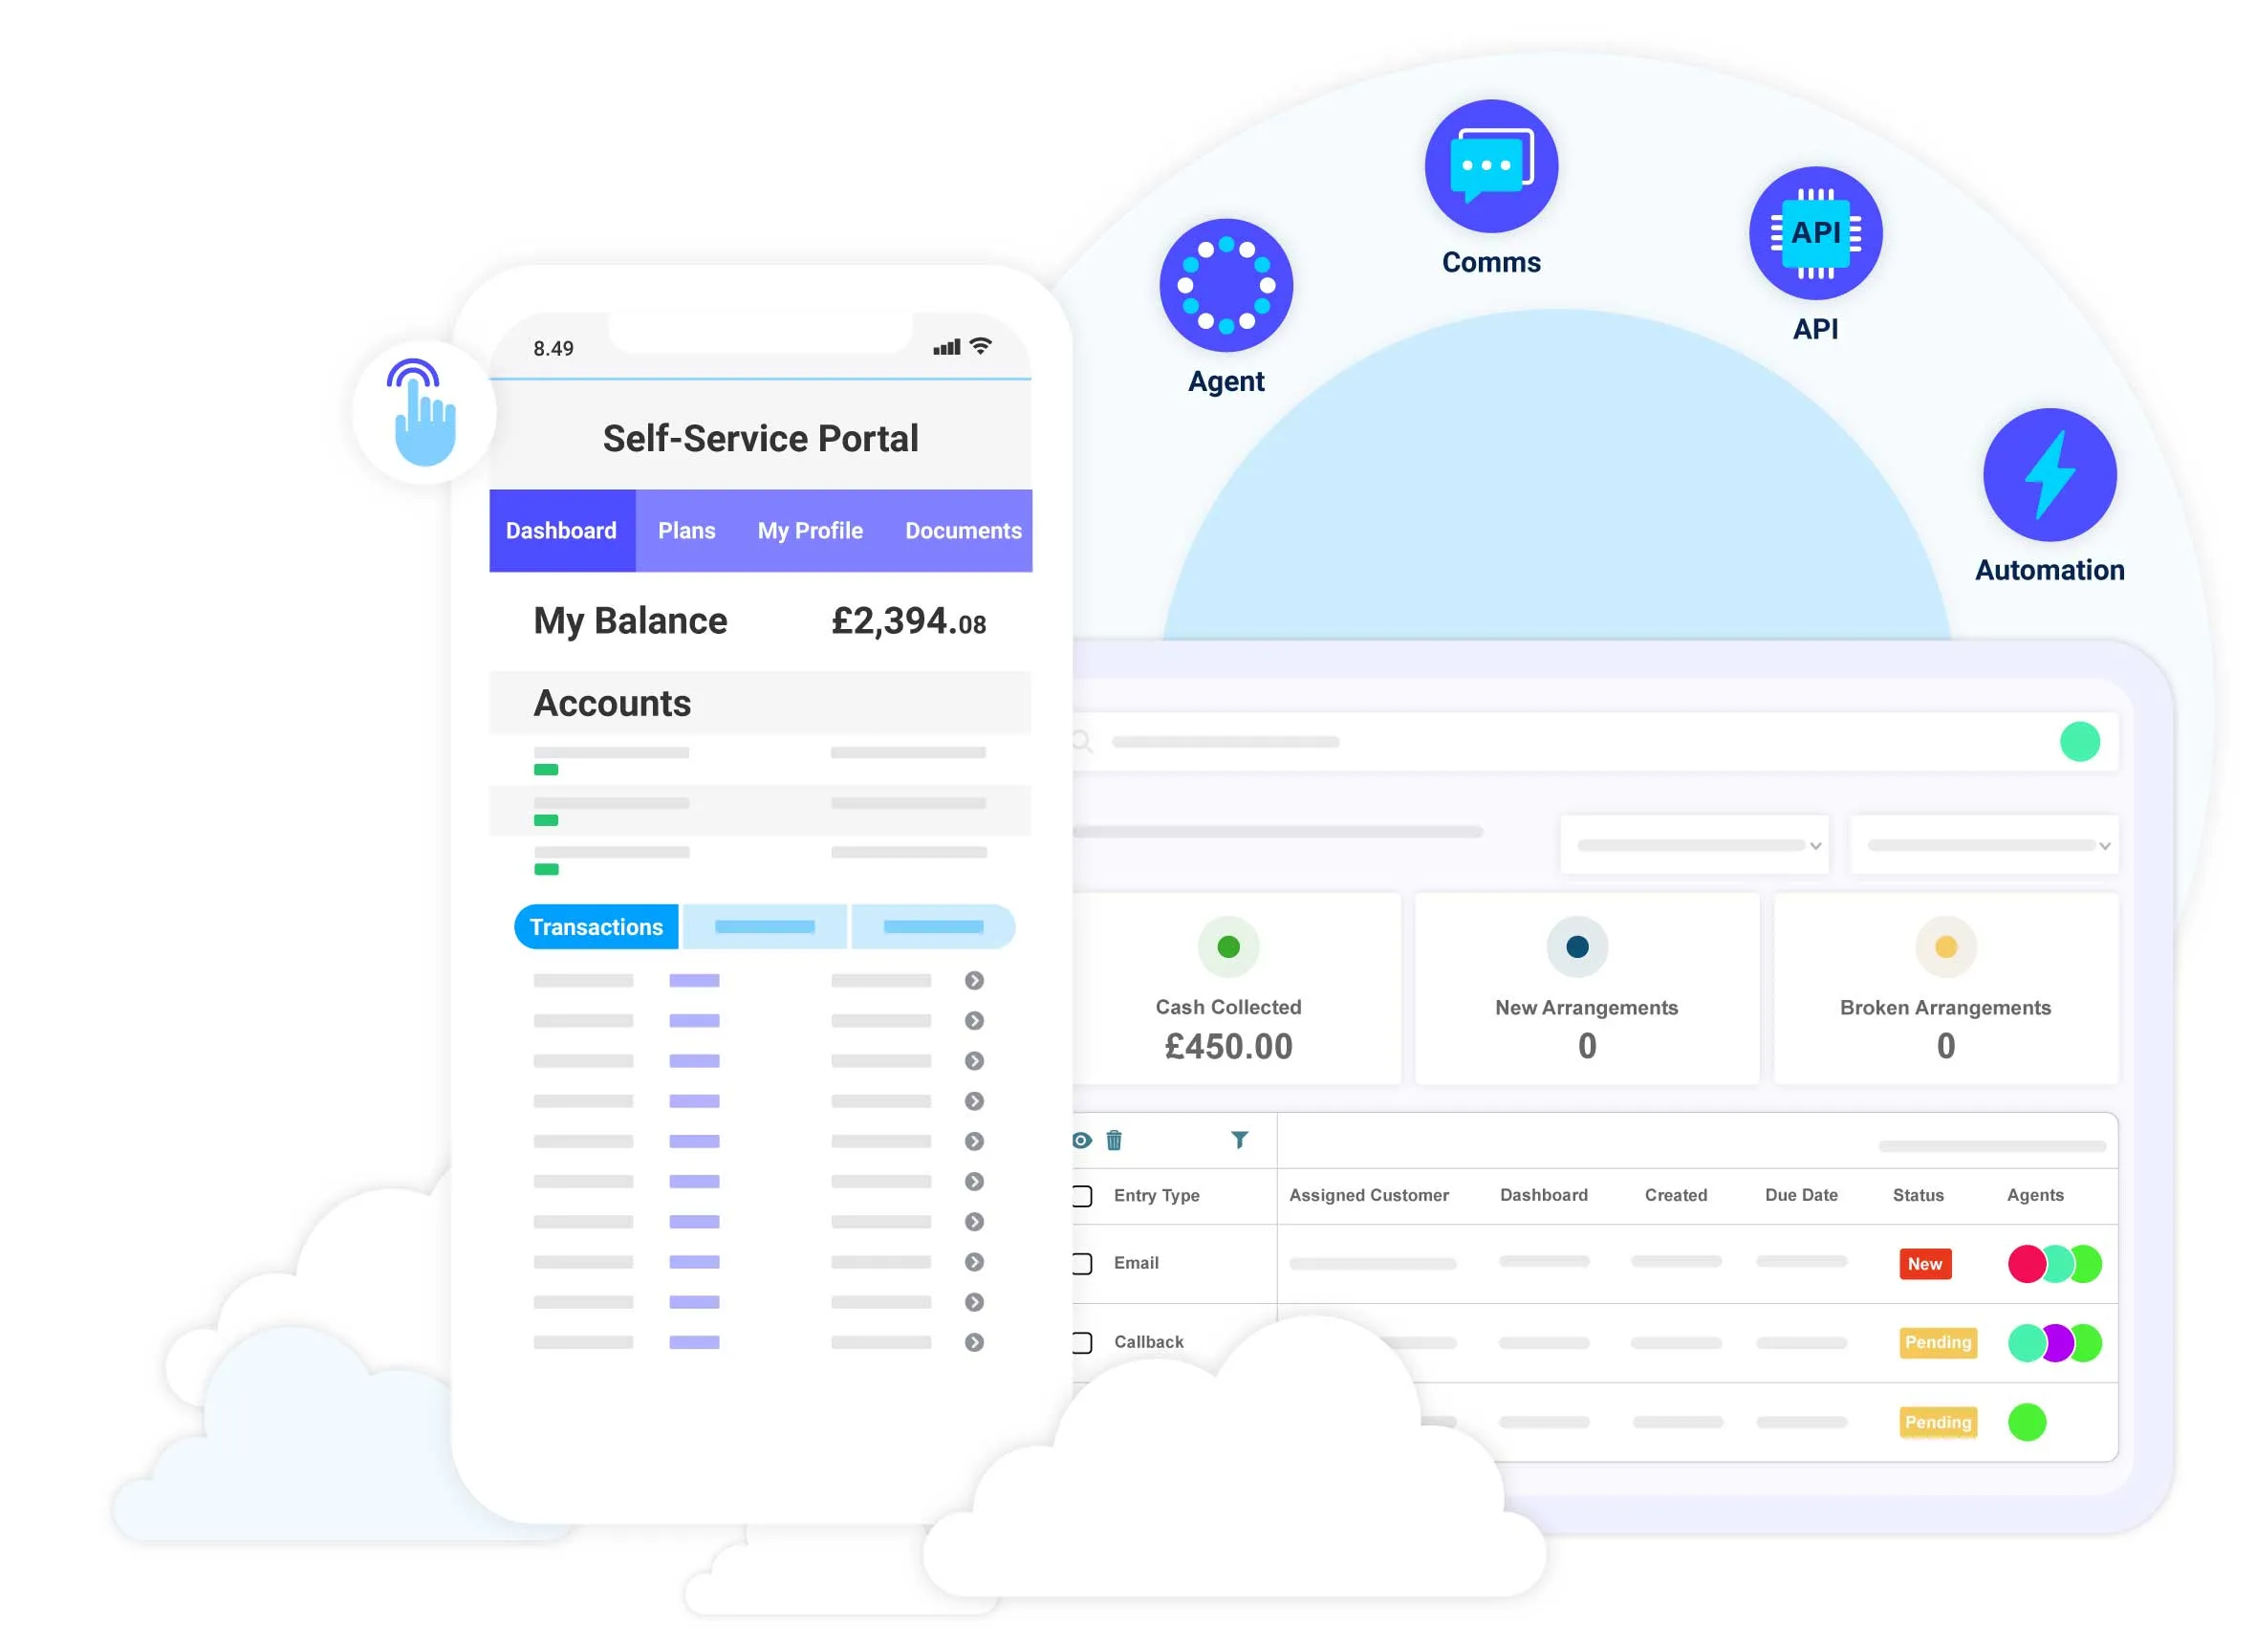The width and height of the screenshot is (2256, 1652).
Task: Click the API chip icon
Action: (x=1814, y=233)
